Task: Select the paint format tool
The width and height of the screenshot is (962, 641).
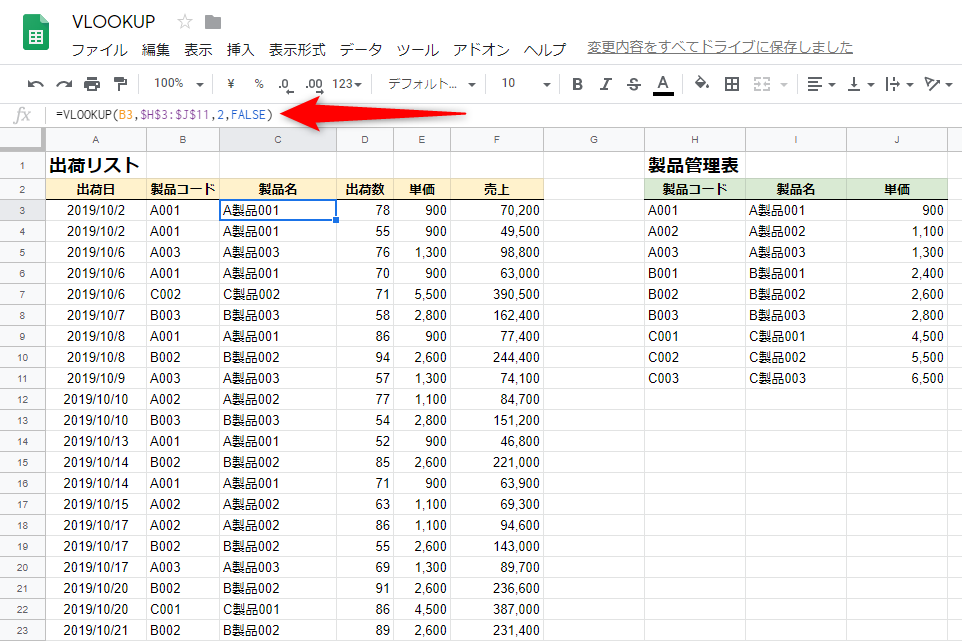Action: click(x=122, y=84)
